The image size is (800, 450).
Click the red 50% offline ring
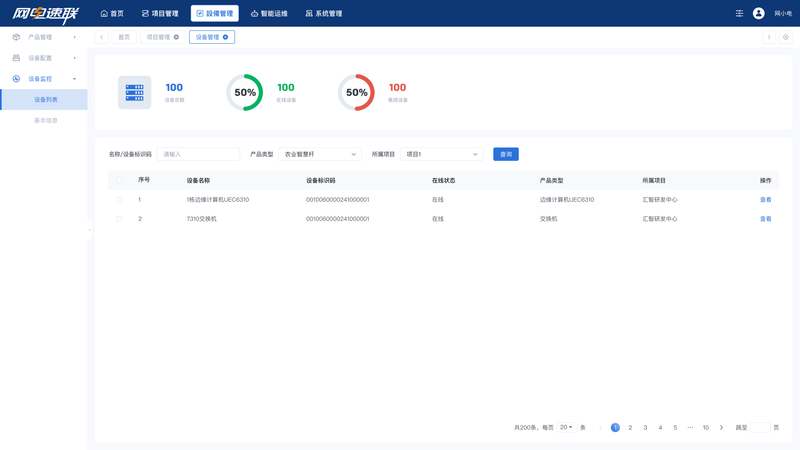coord(357,92)
